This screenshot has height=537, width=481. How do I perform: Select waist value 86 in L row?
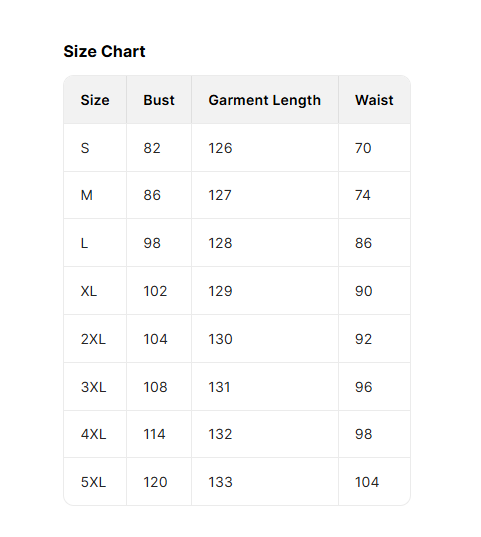tap(363, 243)
